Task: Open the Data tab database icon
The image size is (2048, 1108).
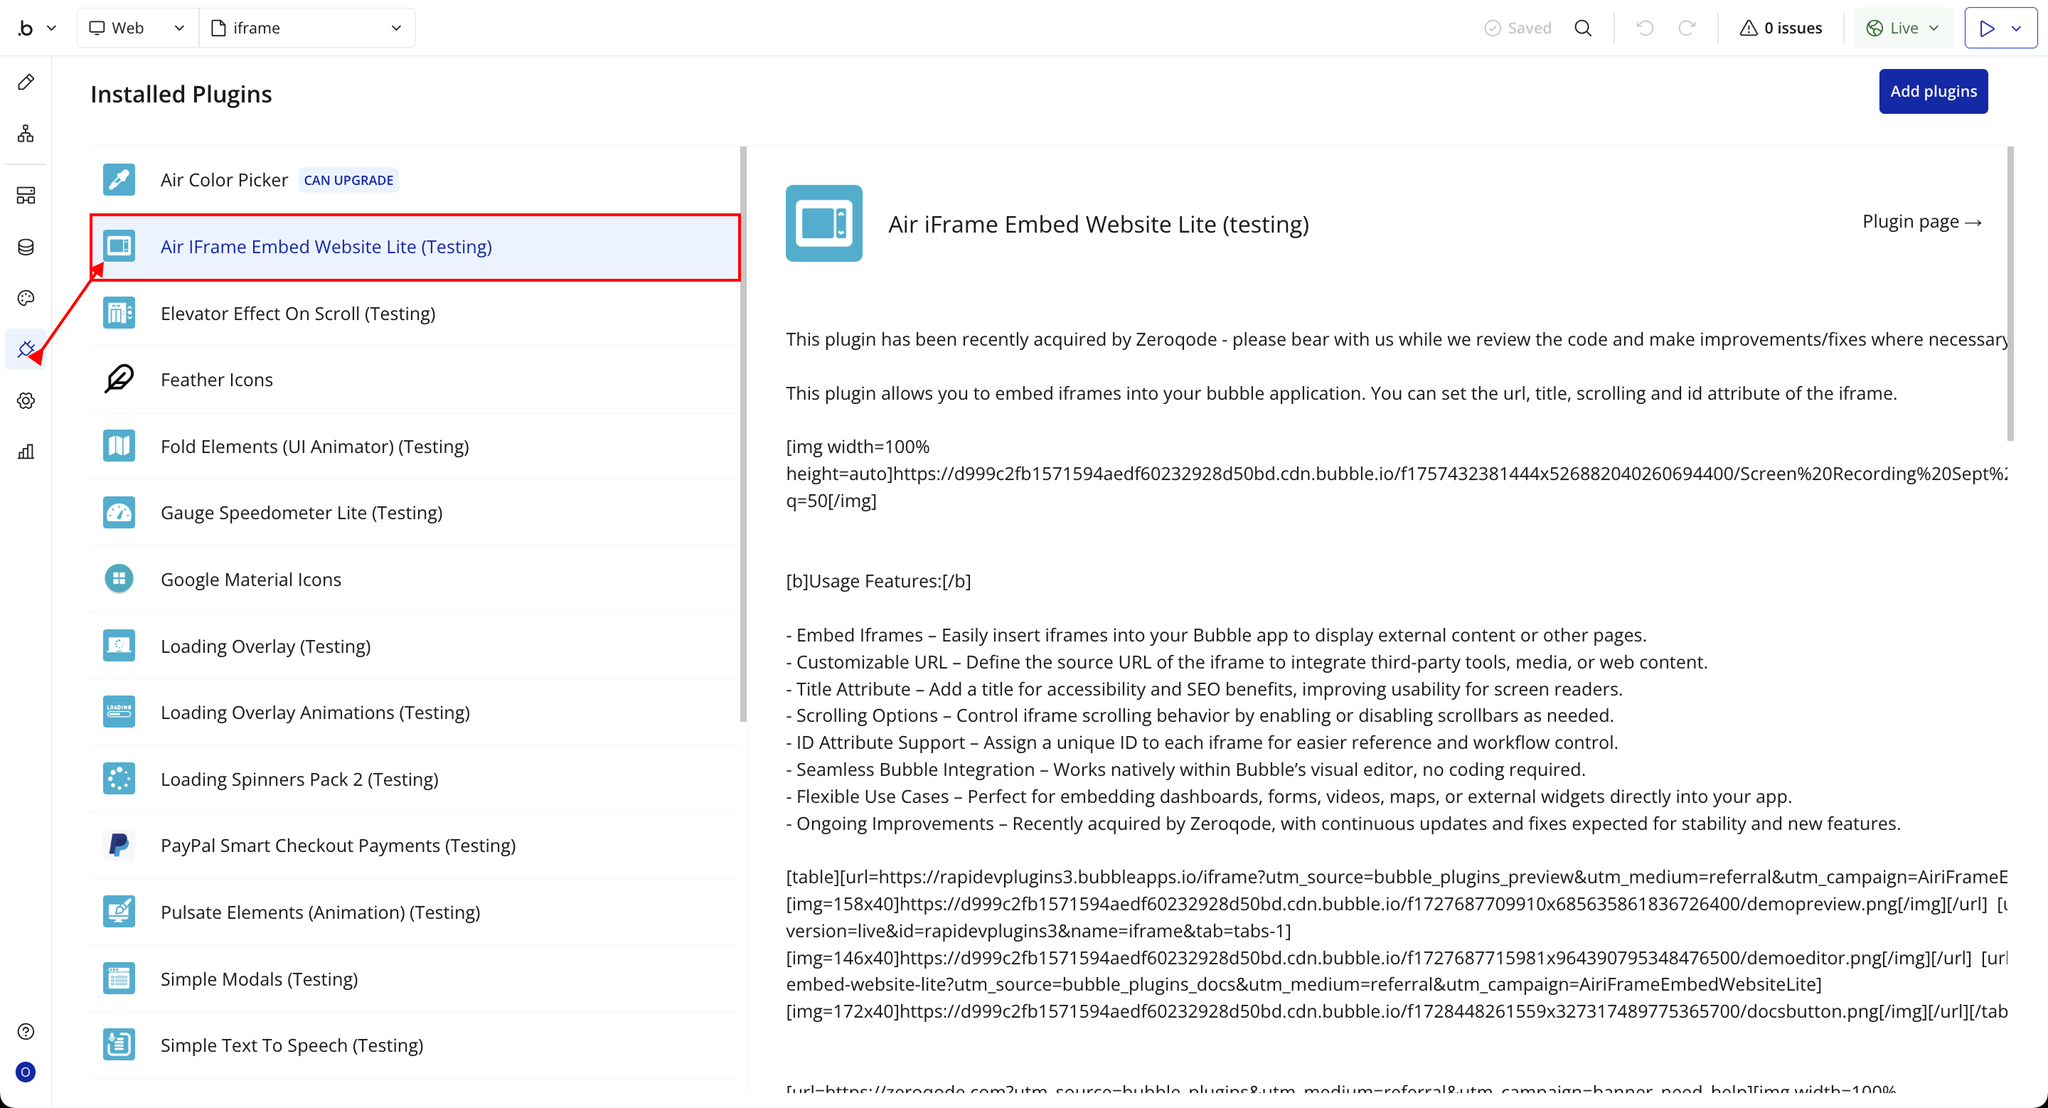Action: point(26,247)
